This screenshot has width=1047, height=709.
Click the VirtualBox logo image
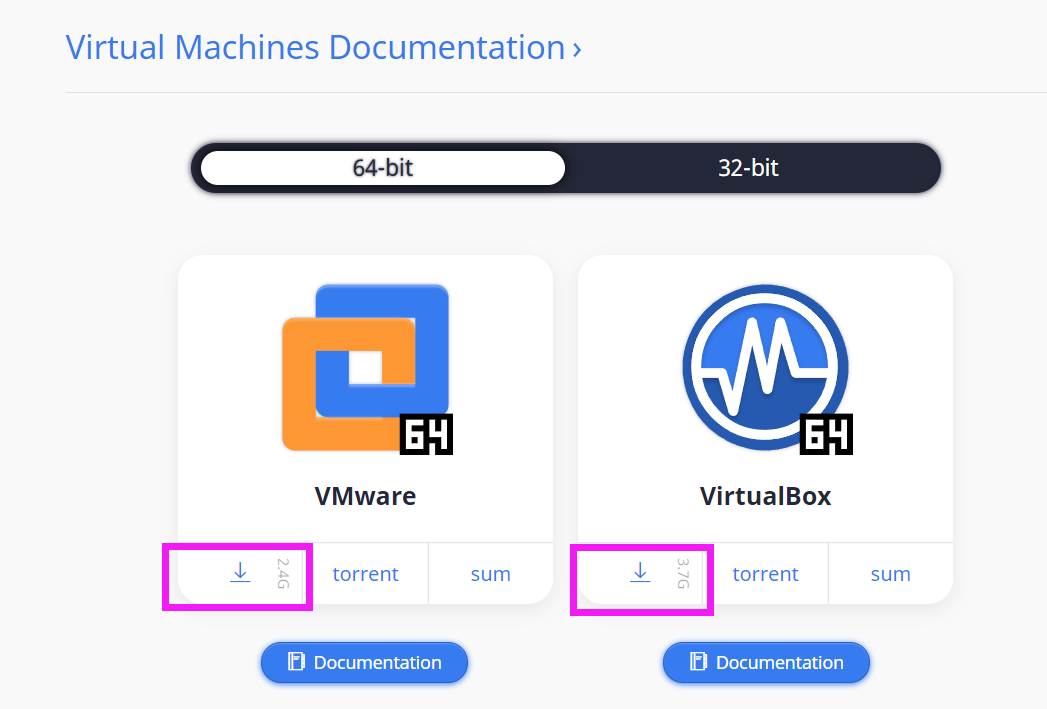[767, 369]
